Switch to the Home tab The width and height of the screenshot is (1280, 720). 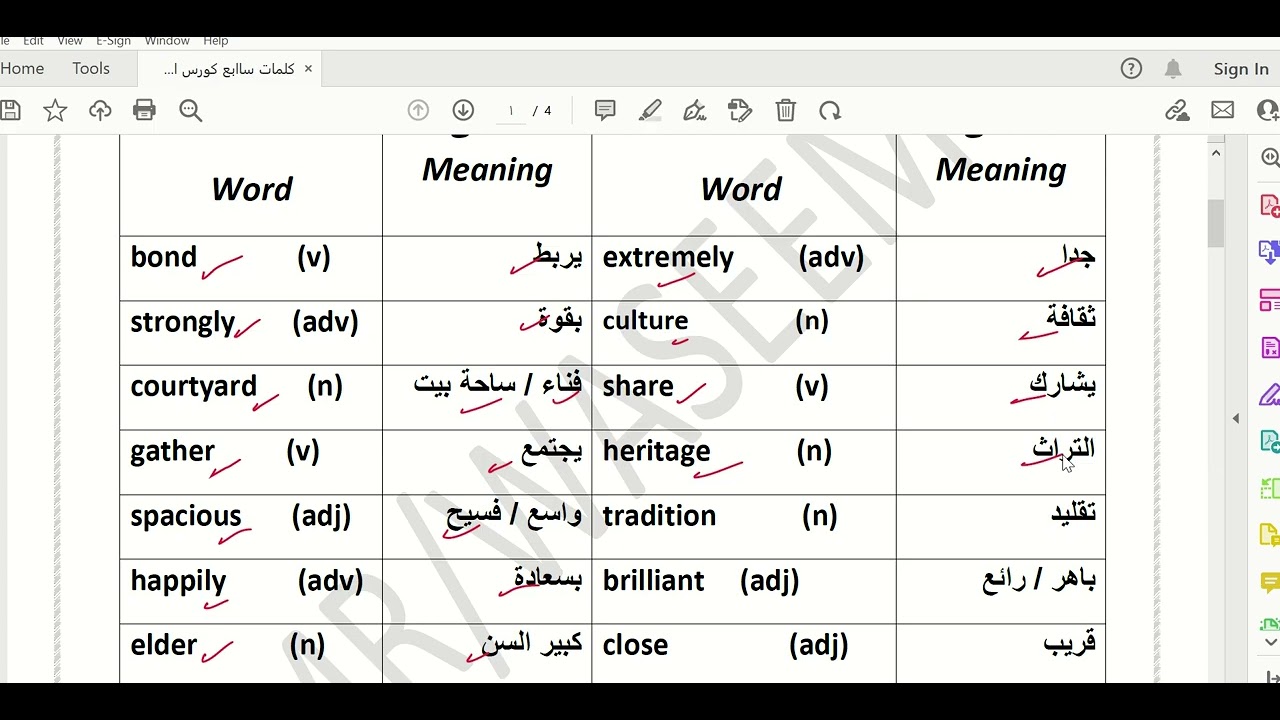[22, 68]
